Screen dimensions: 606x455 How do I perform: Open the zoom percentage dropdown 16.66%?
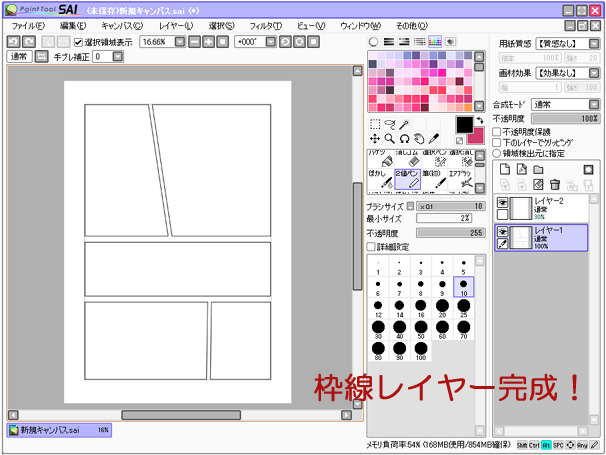tap(180, 42)
